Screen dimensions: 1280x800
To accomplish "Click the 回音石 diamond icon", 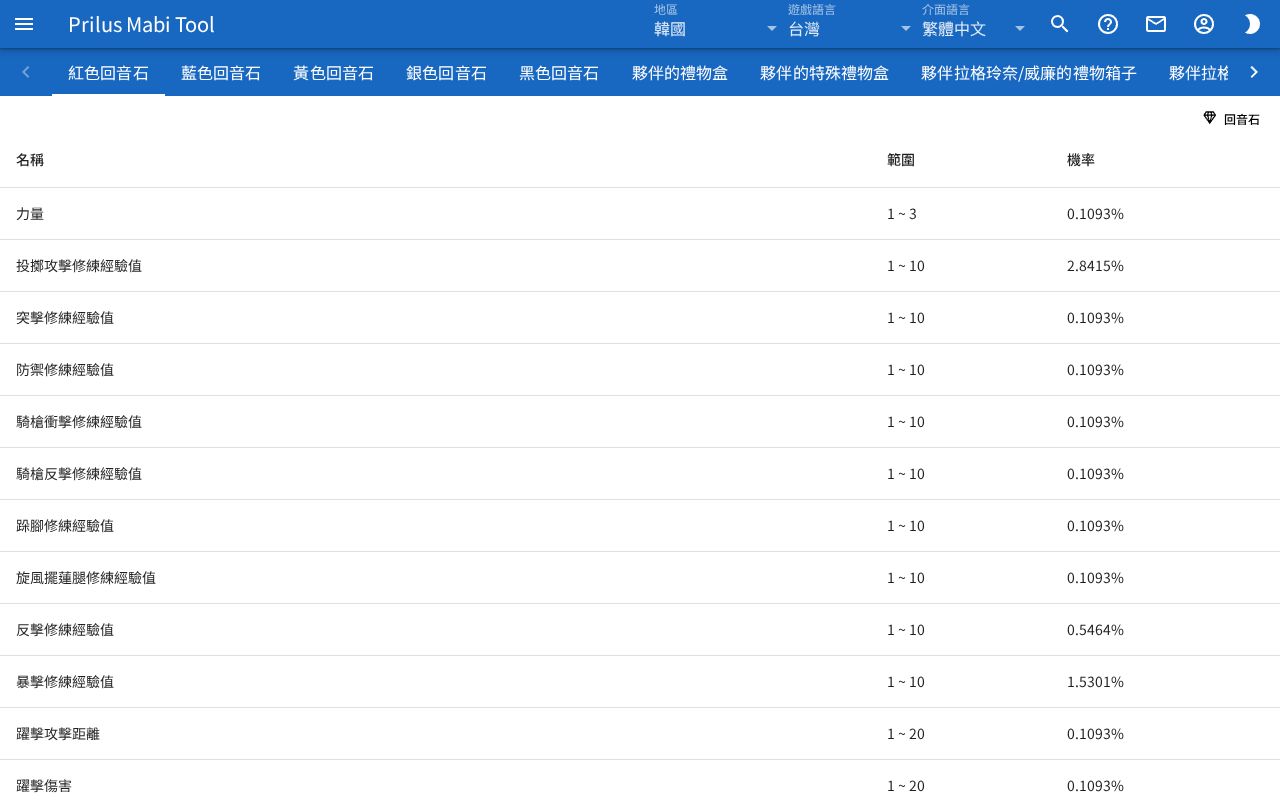I will tap(1209, 118).
